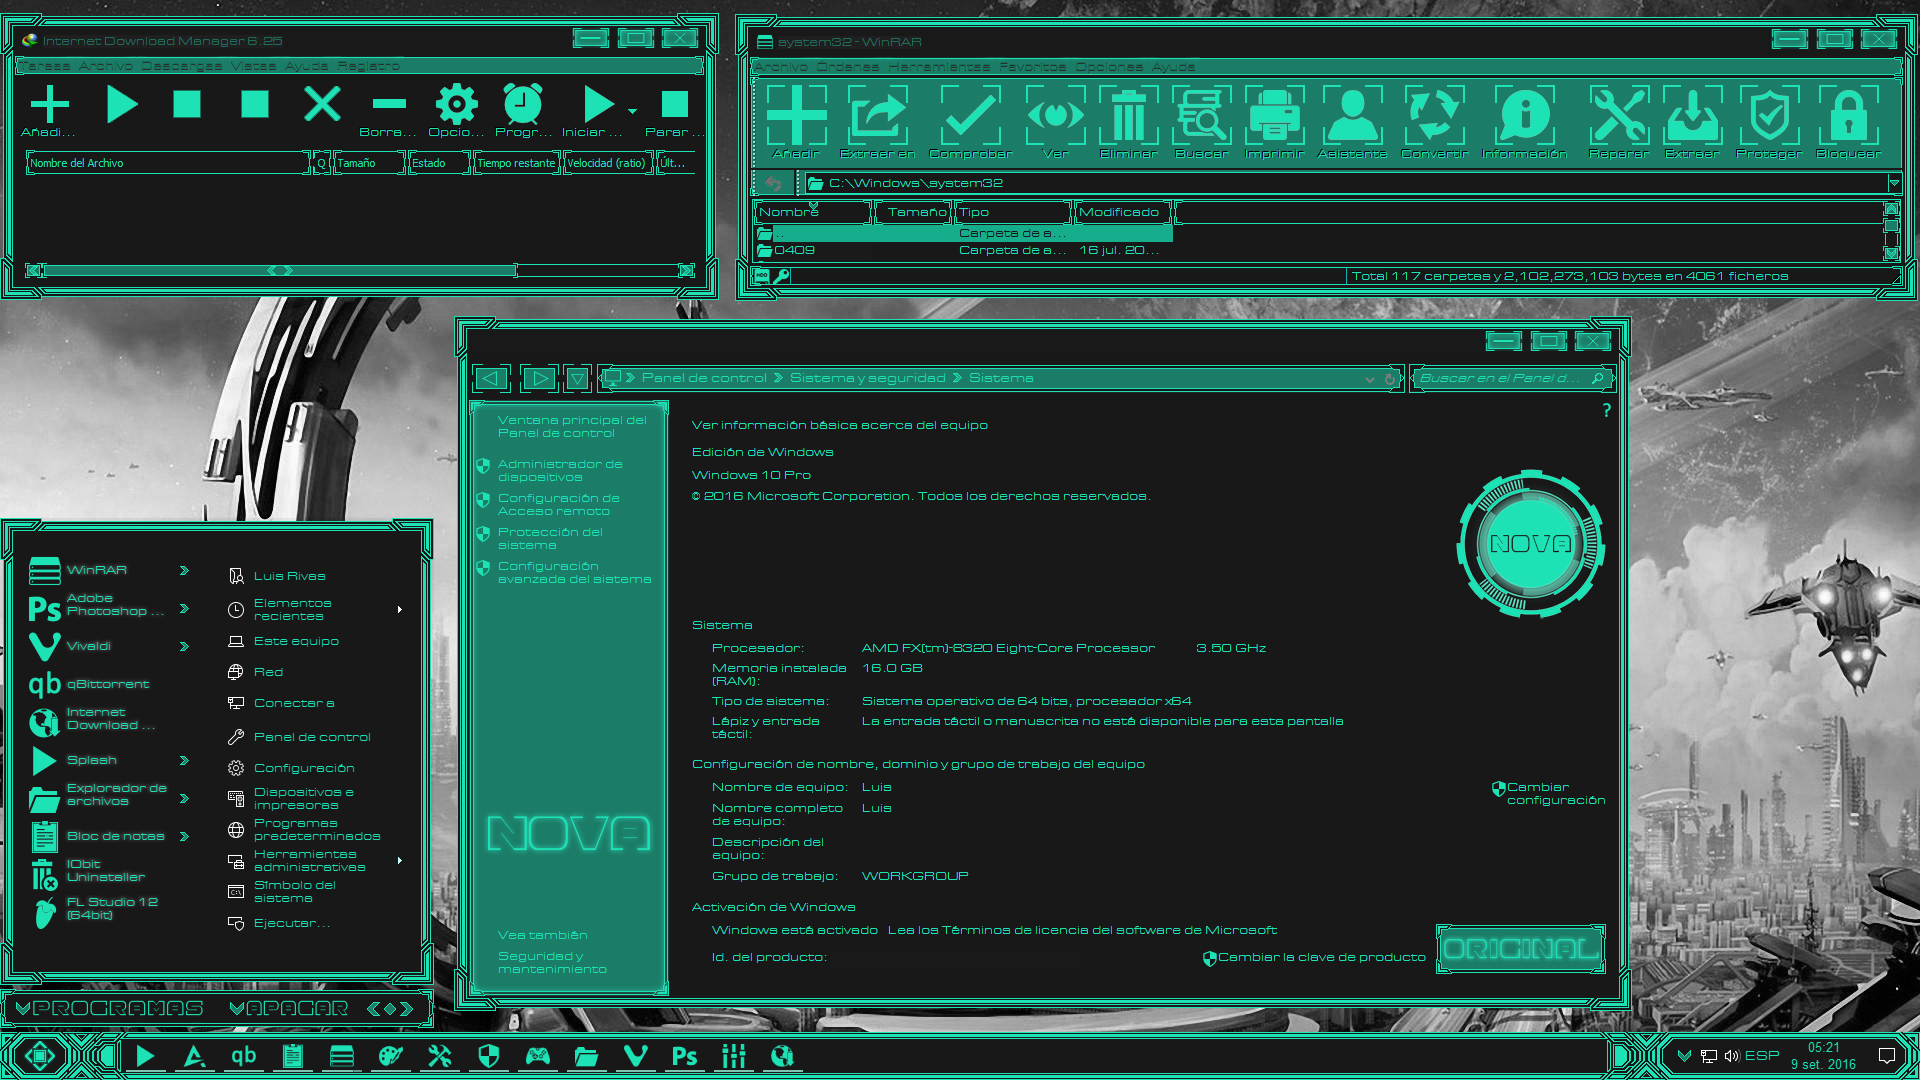Open Descargas menu in Download Manager
The width and height of the screenshot is (1920, 1080).
[x=181, y=66]
